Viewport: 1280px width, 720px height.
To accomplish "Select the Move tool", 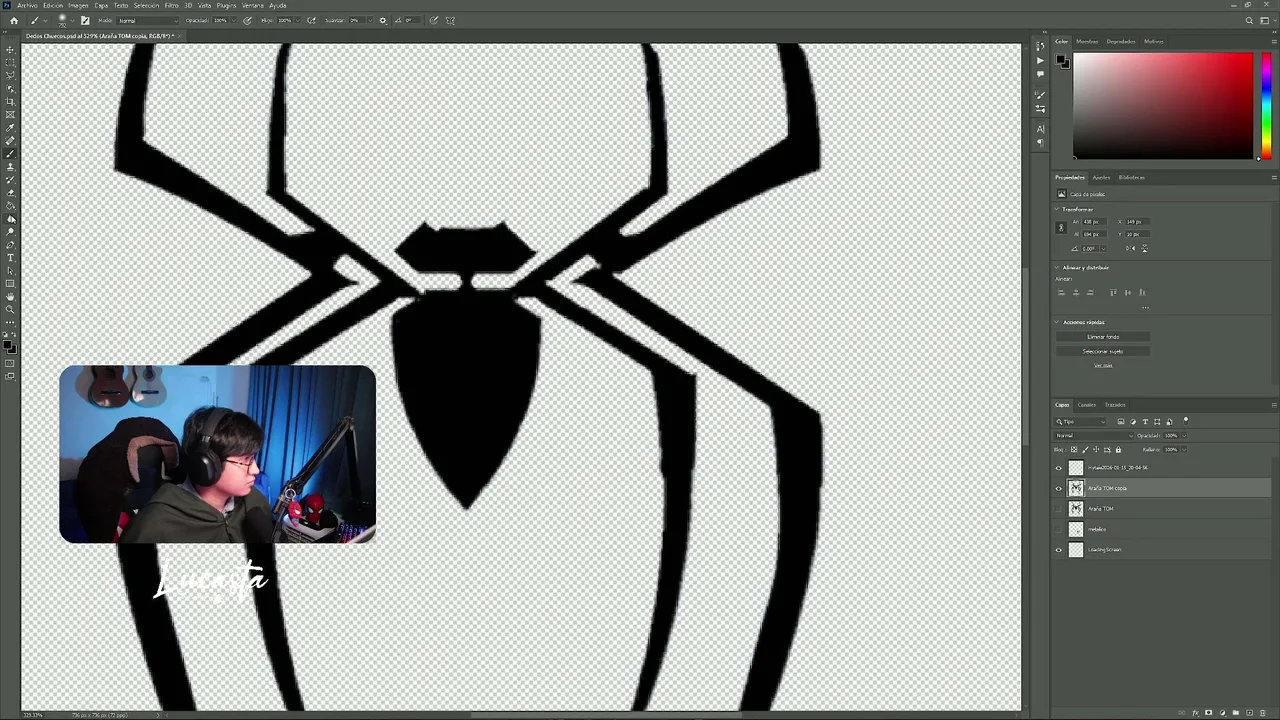I will tap(11, 49).
